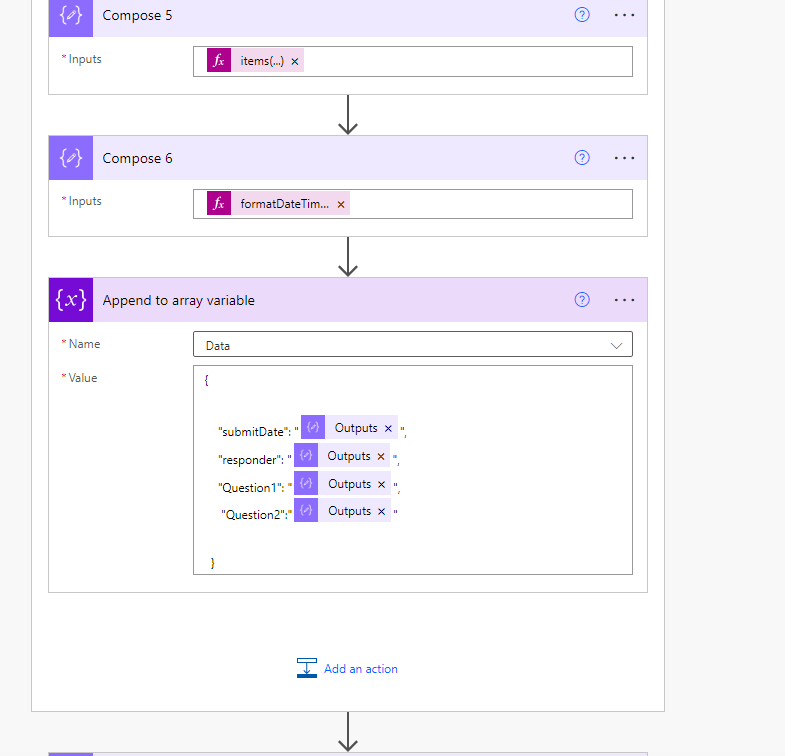Collapse Append to array variable by its title
This screenshot has width=785, height=756.
(179, 300)
